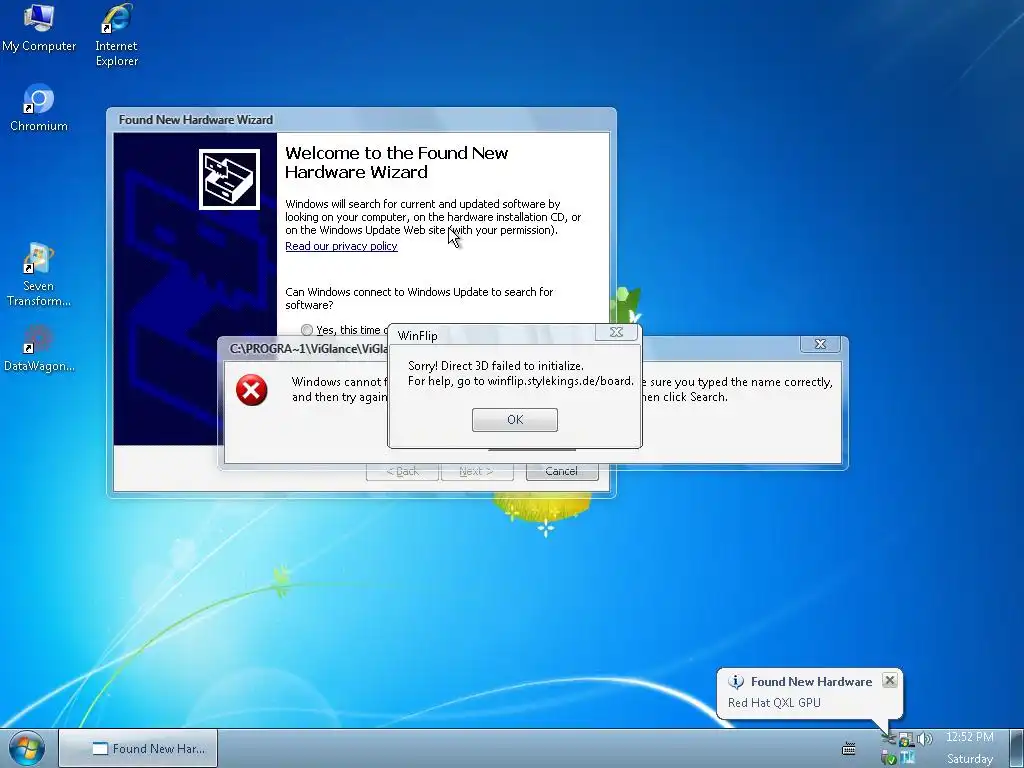Image resolution: width=1024 pixels, height=768 pixels.
Task: Click the blue network bars tray icon
Action: click(x=907, y=757)
